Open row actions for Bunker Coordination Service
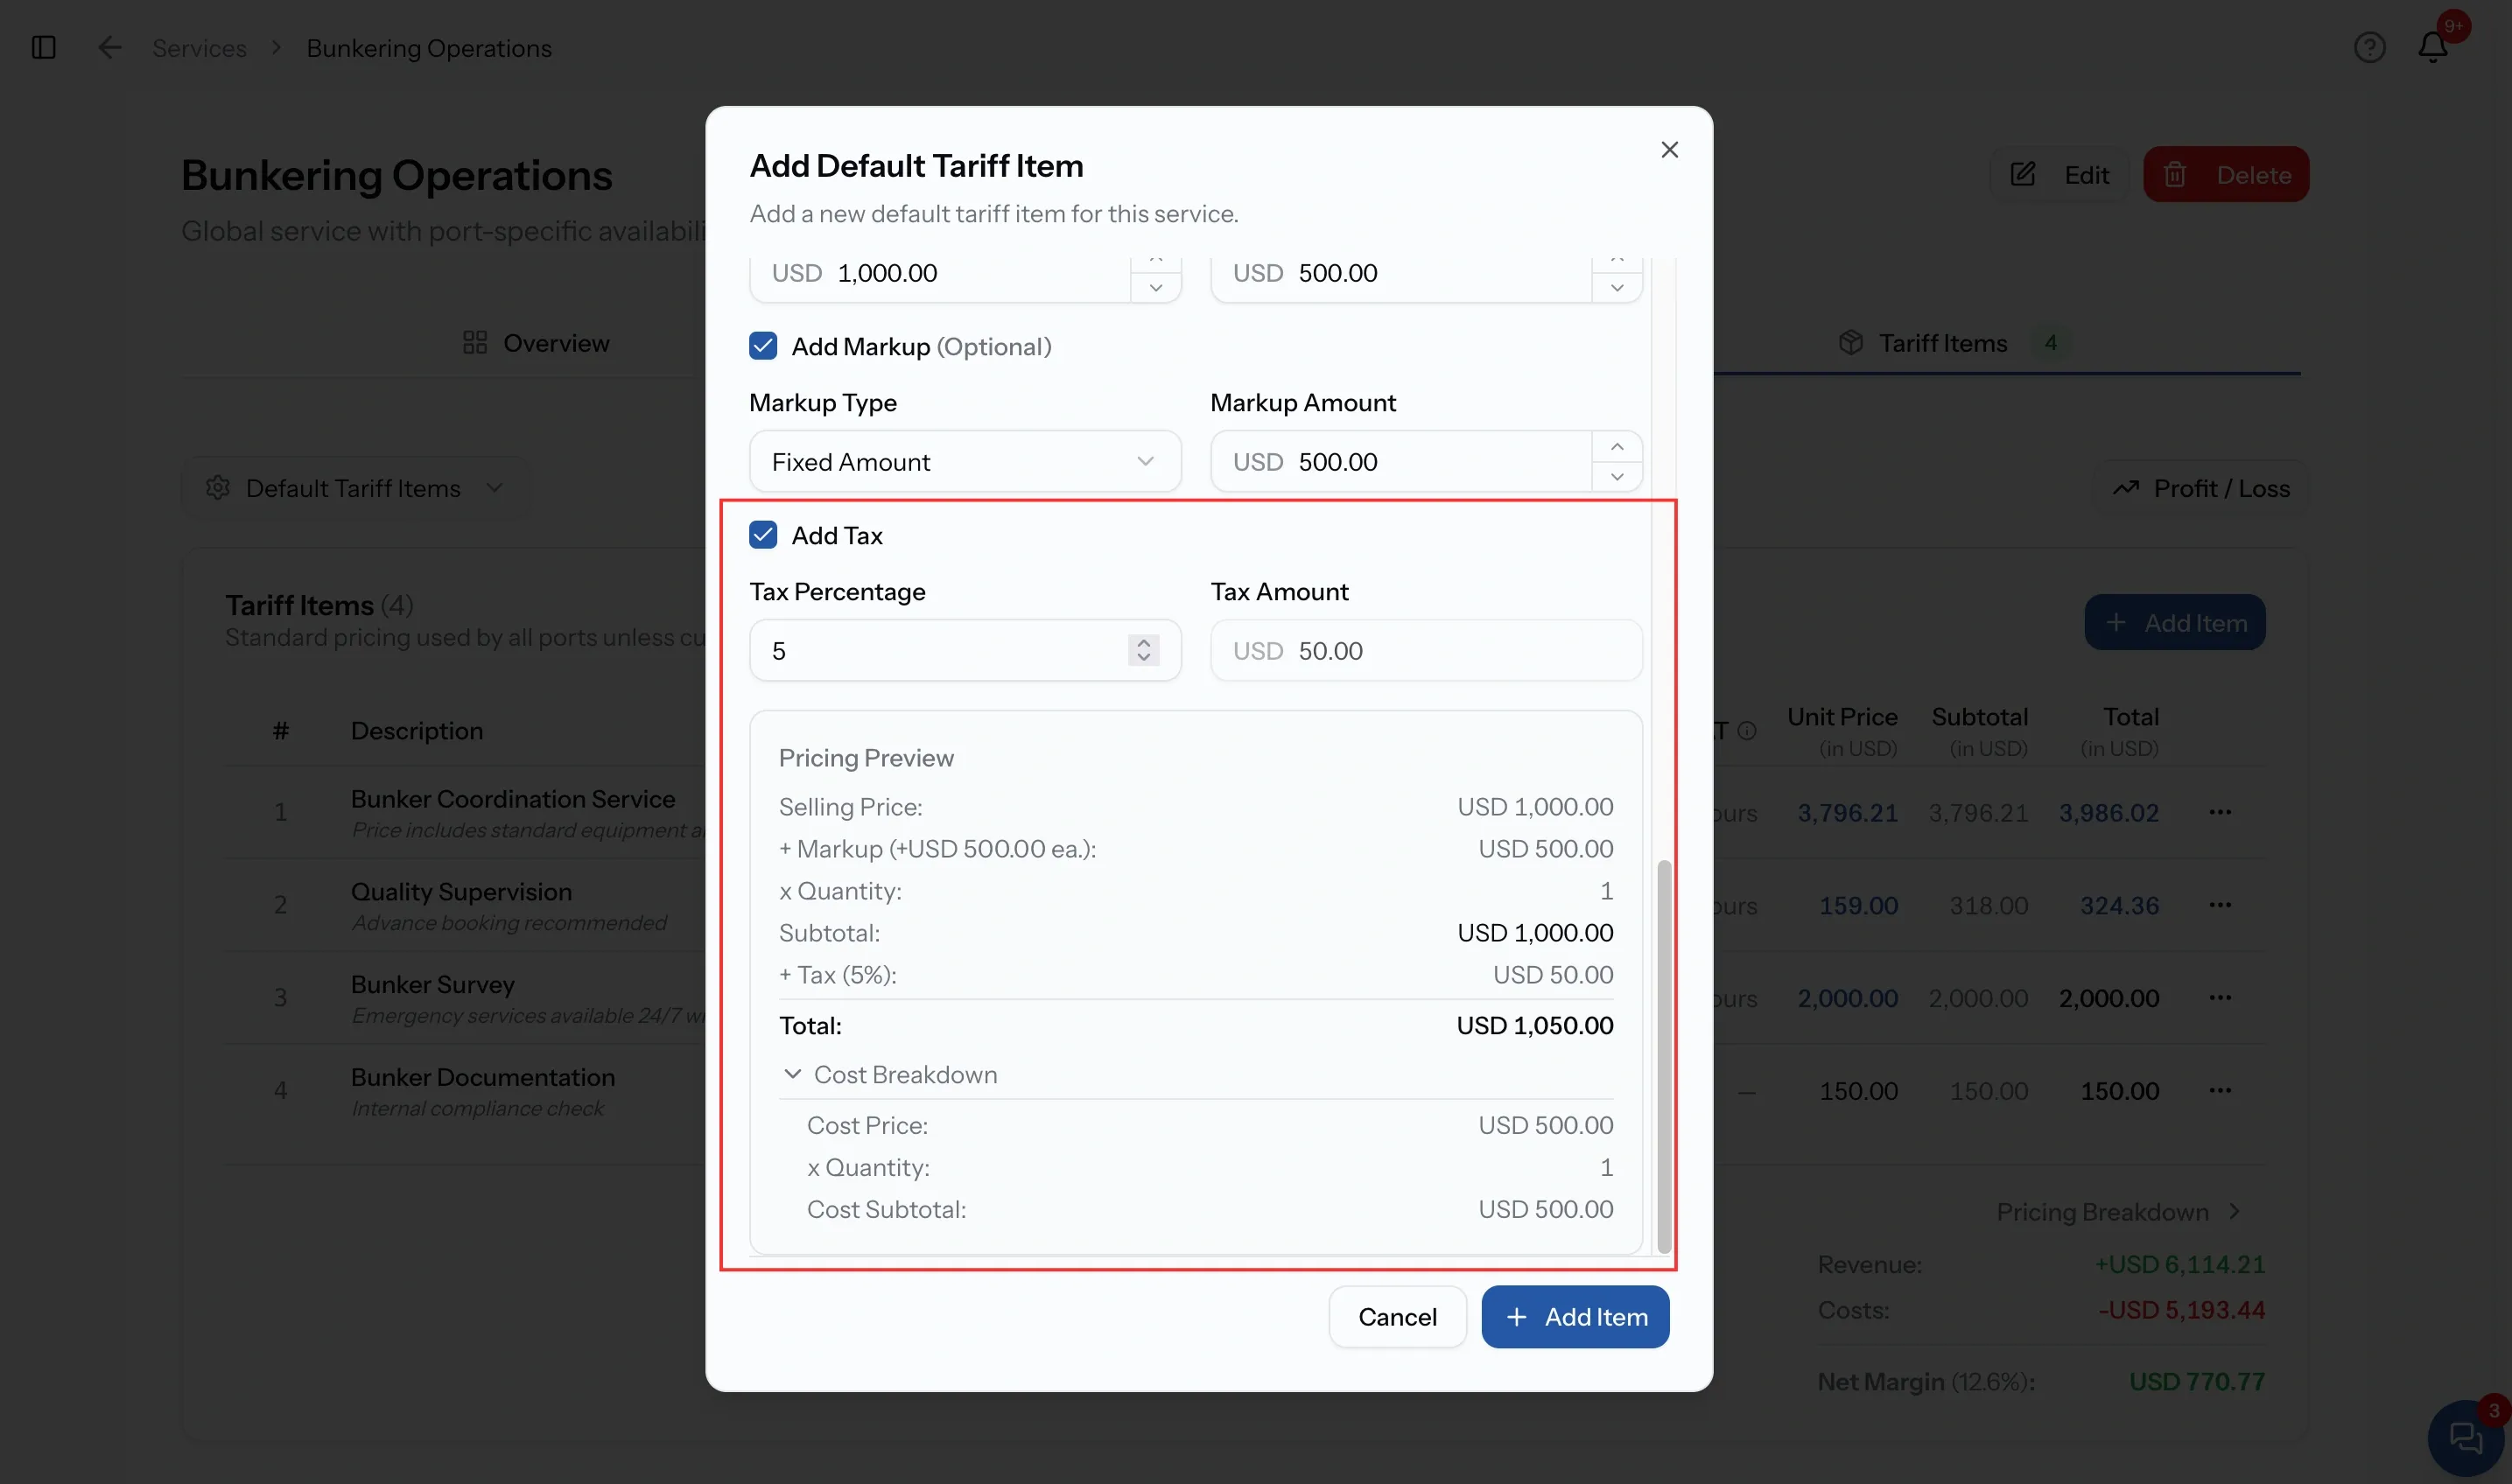 pyautogui.click(x=2220, y=812)
